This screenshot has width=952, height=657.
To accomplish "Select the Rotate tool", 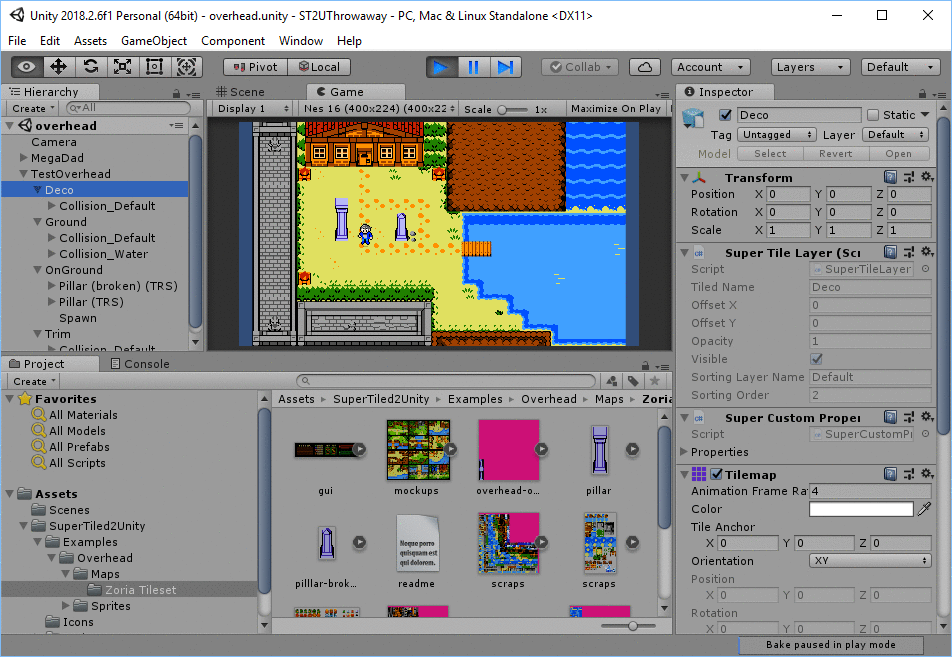I will click(91, 67).
